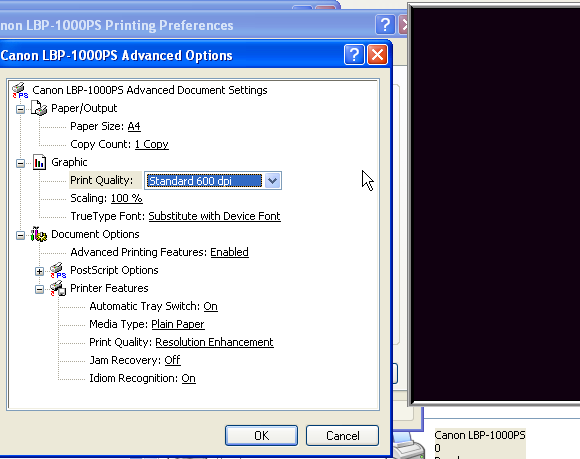Click the Canon LBP-1000PS printer icon in background
This screenshot has height=459, width=580.
(409, 446)
